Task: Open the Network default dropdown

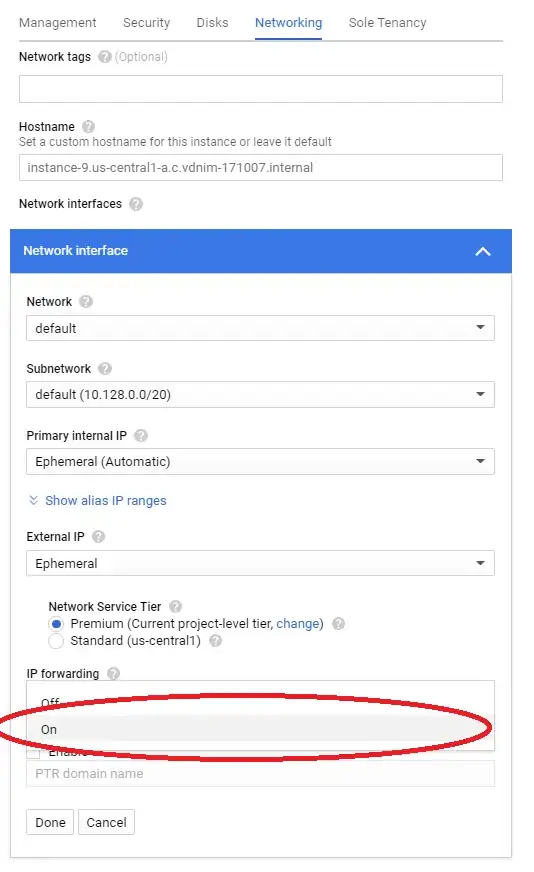Action: pos(260,328)
